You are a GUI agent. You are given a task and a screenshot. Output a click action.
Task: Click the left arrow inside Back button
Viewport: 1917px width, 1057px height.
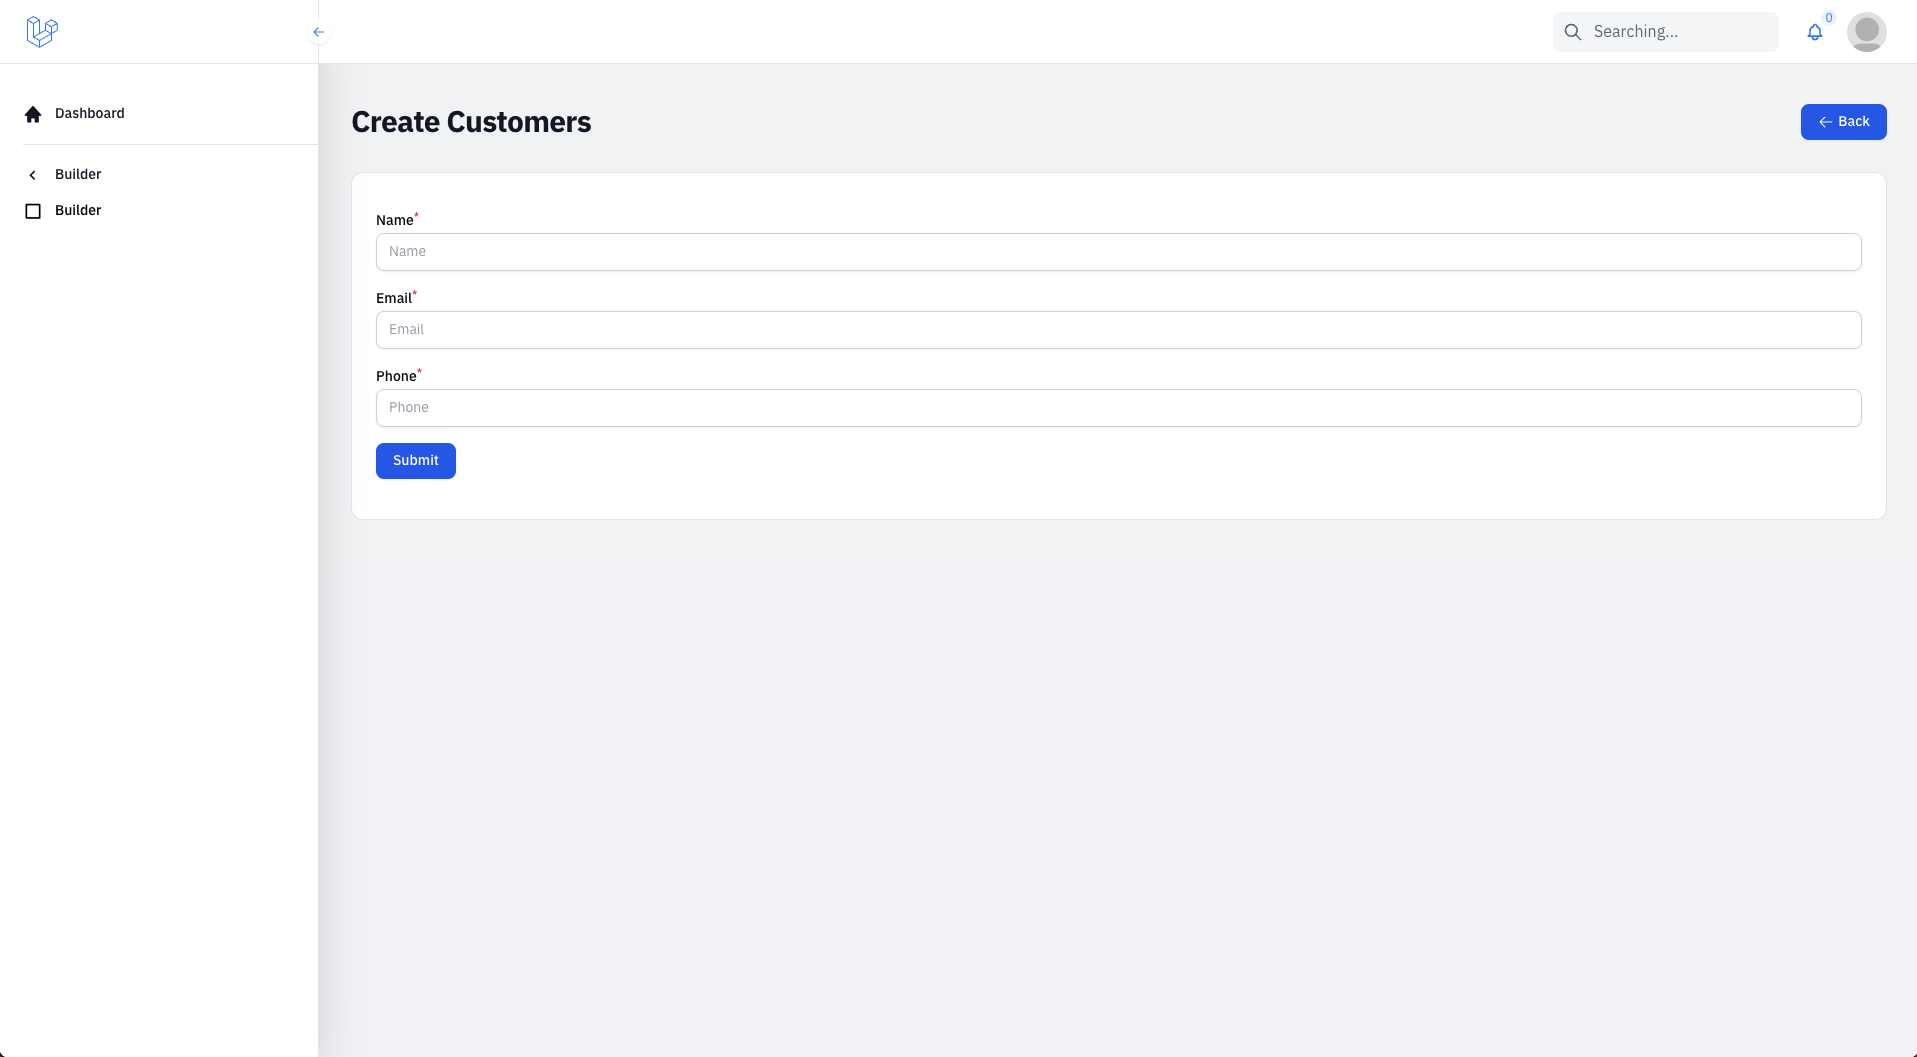point(1825,122)
